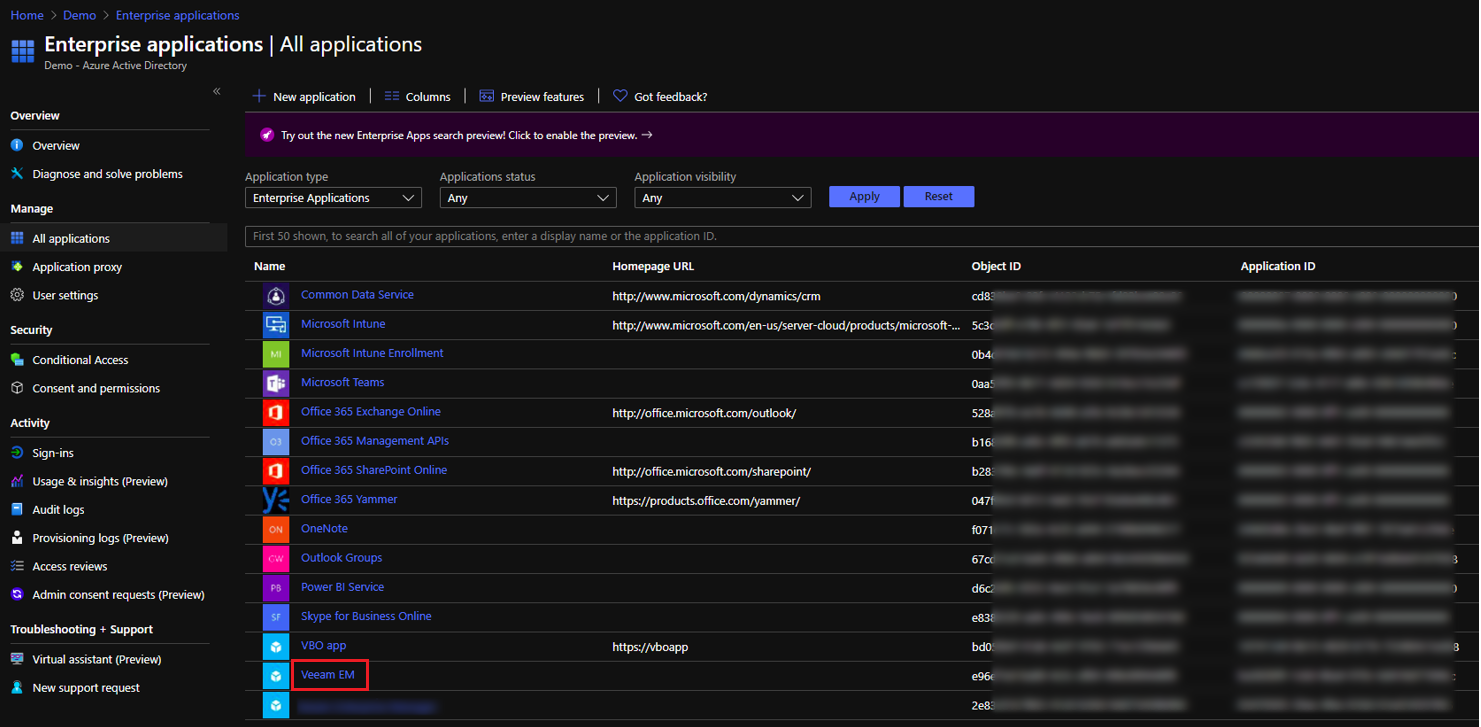Click the Homepage URL column header
1481x727 pixels.
click(x=653, y=266)
